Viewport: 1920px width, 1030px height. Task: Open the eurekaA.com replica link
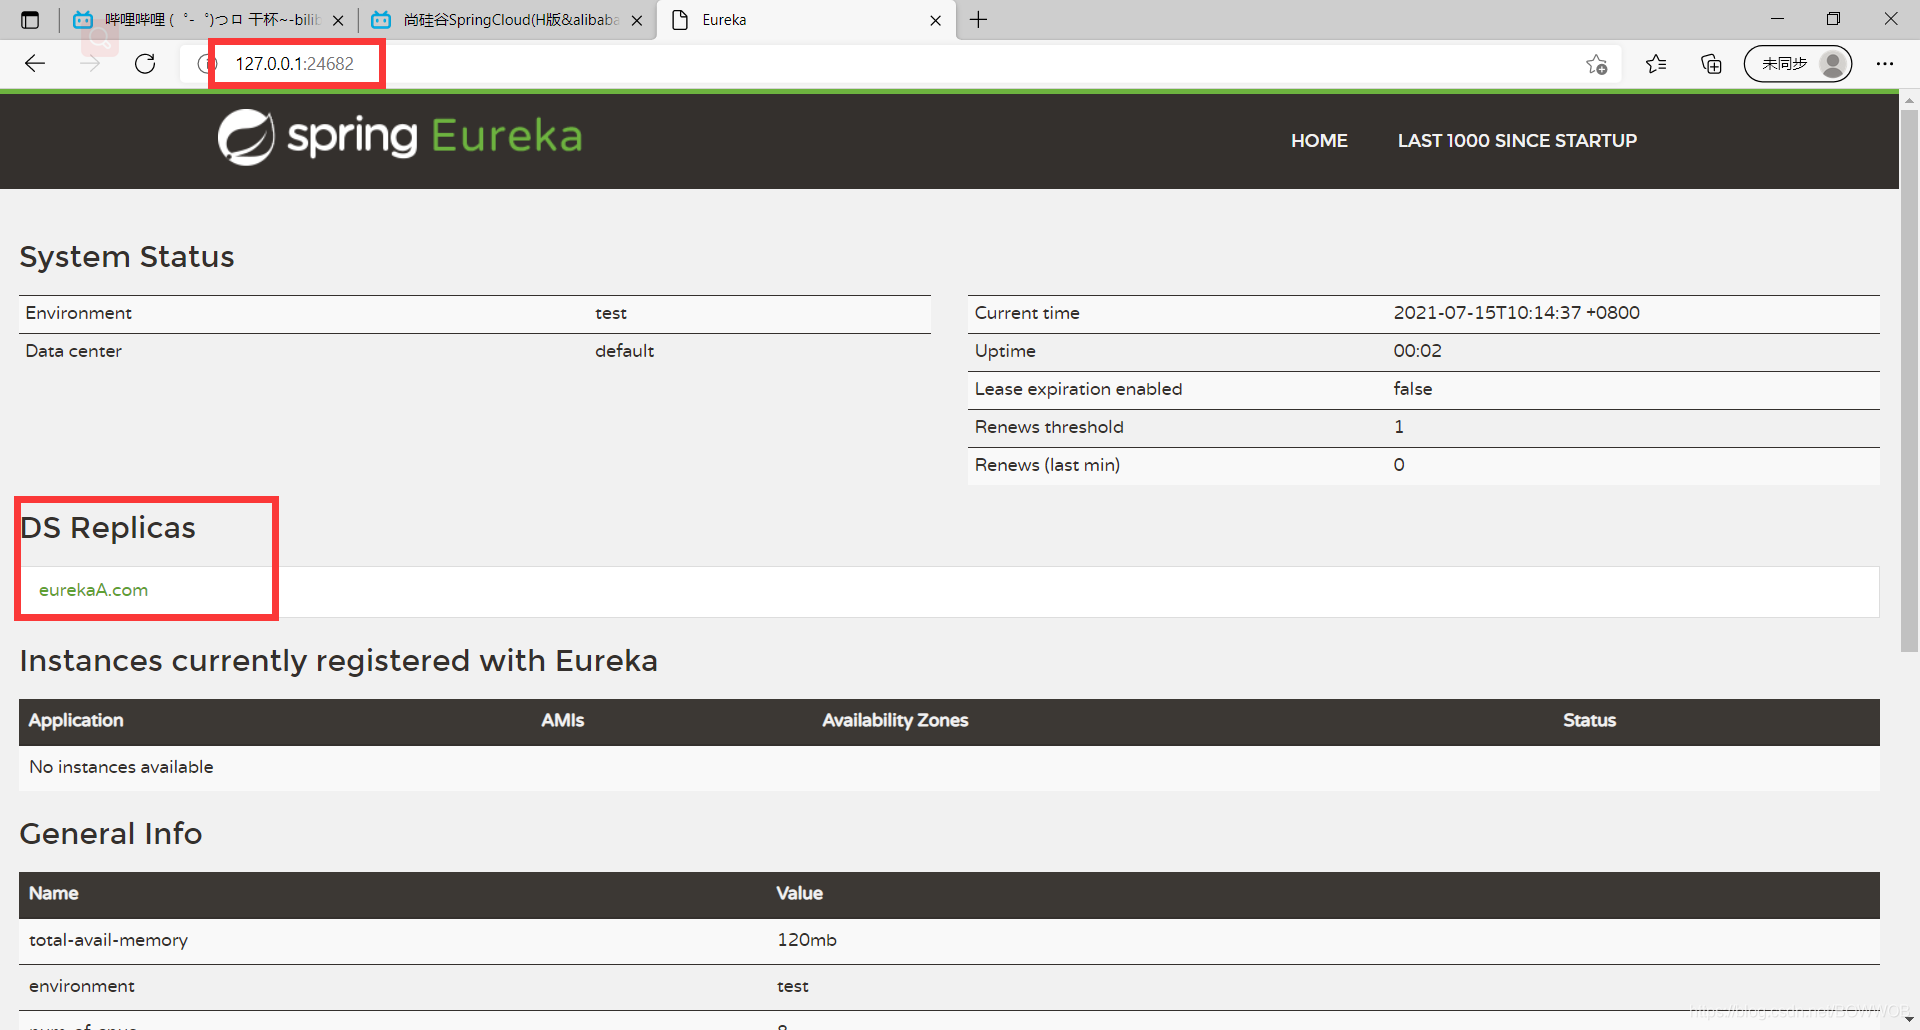[x=93, y=590]
